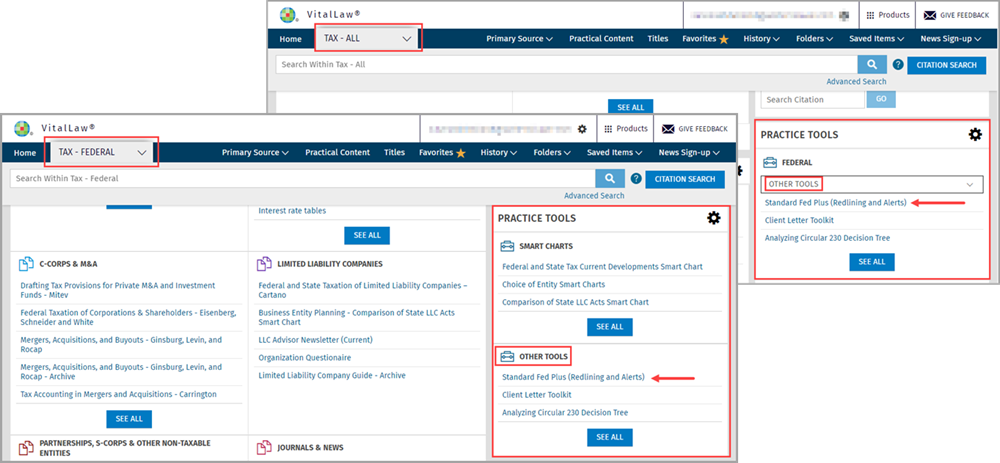Click GO button beside Search Citation
This screenshot has width=1000, height=463.
coord(881,99)
